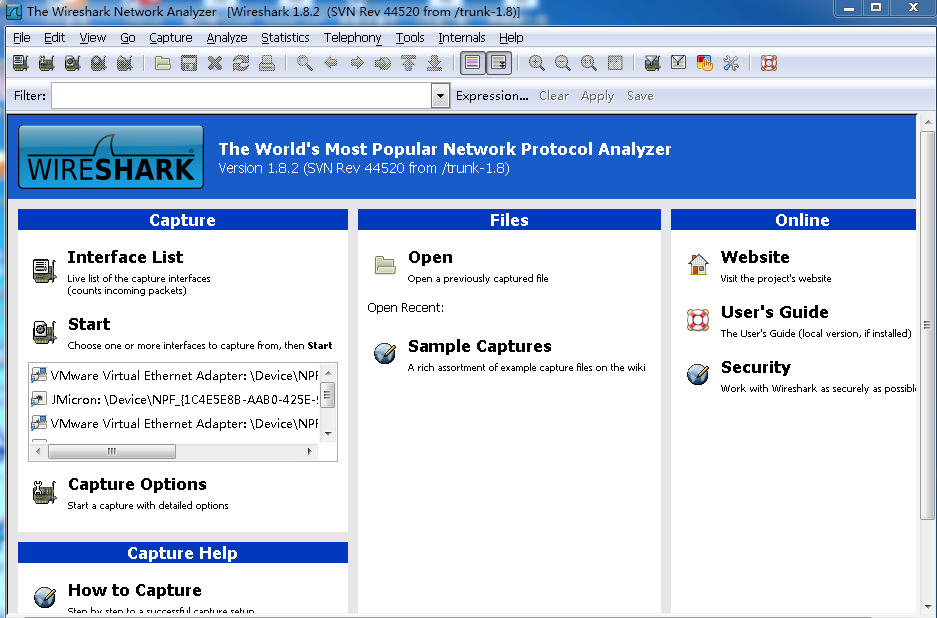
Task: Reload capture file toolbar icon
Action: (241, 63)
